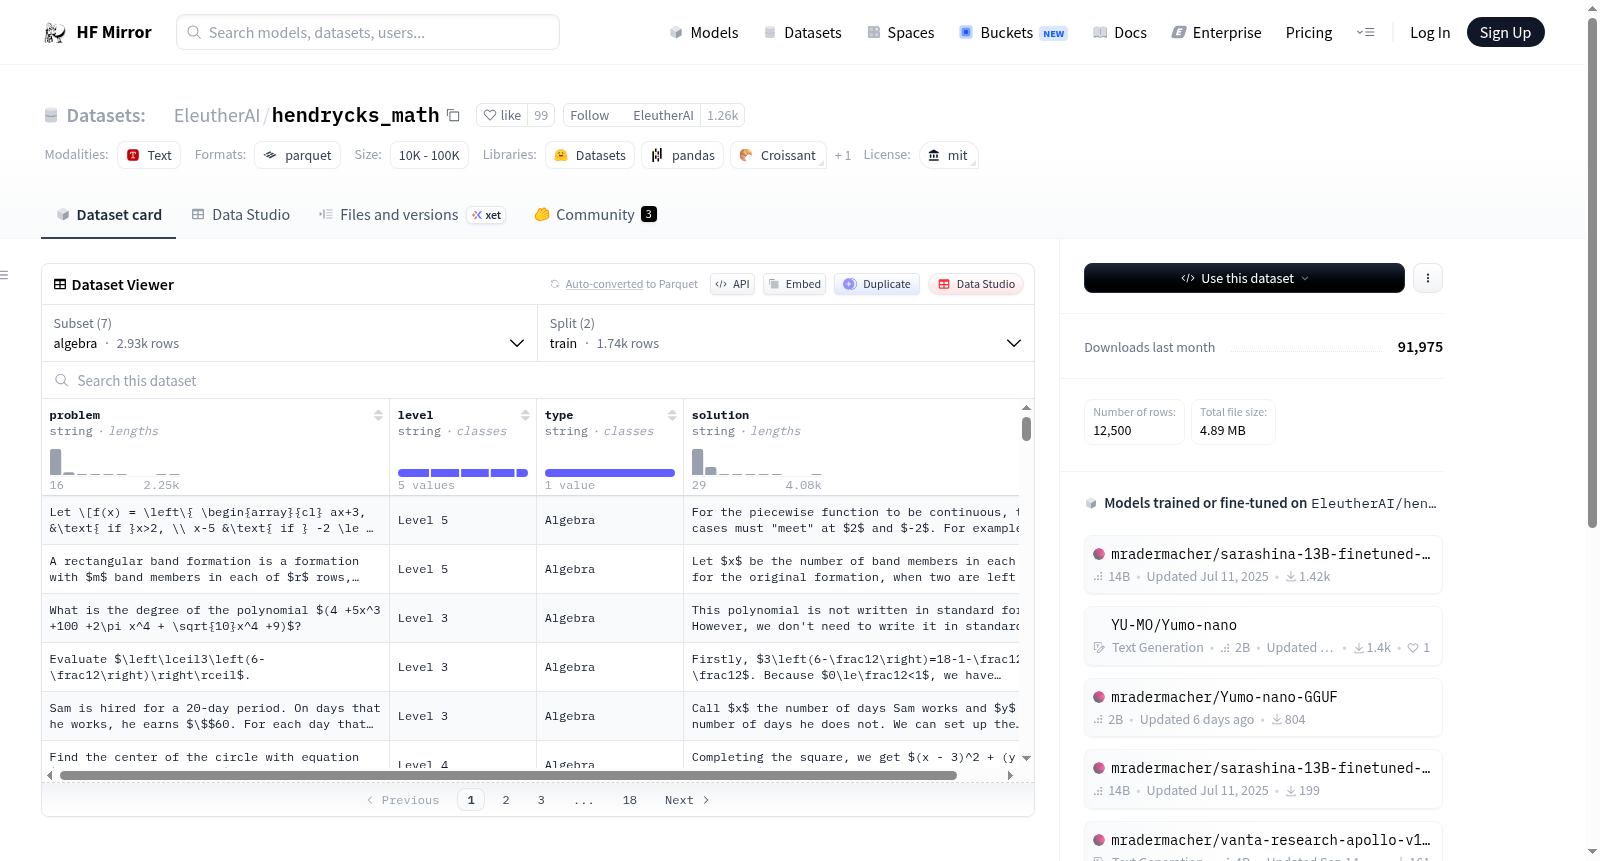
Task: Open the Data Studio tab
Action: click(241, 215)
